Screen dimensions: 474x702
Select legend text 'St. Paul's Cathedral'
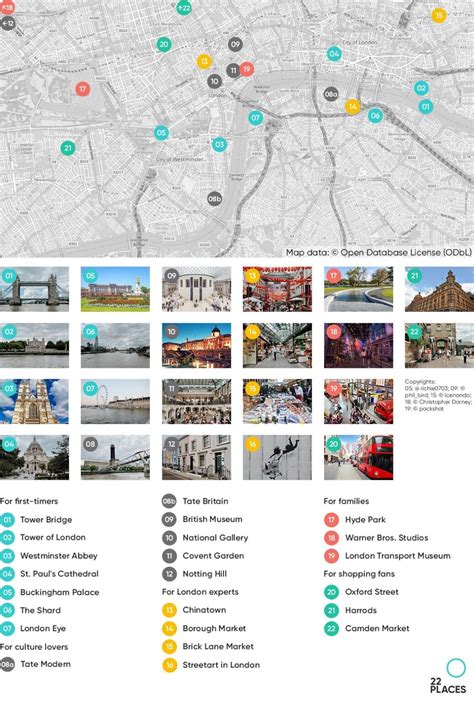point(59,574)
